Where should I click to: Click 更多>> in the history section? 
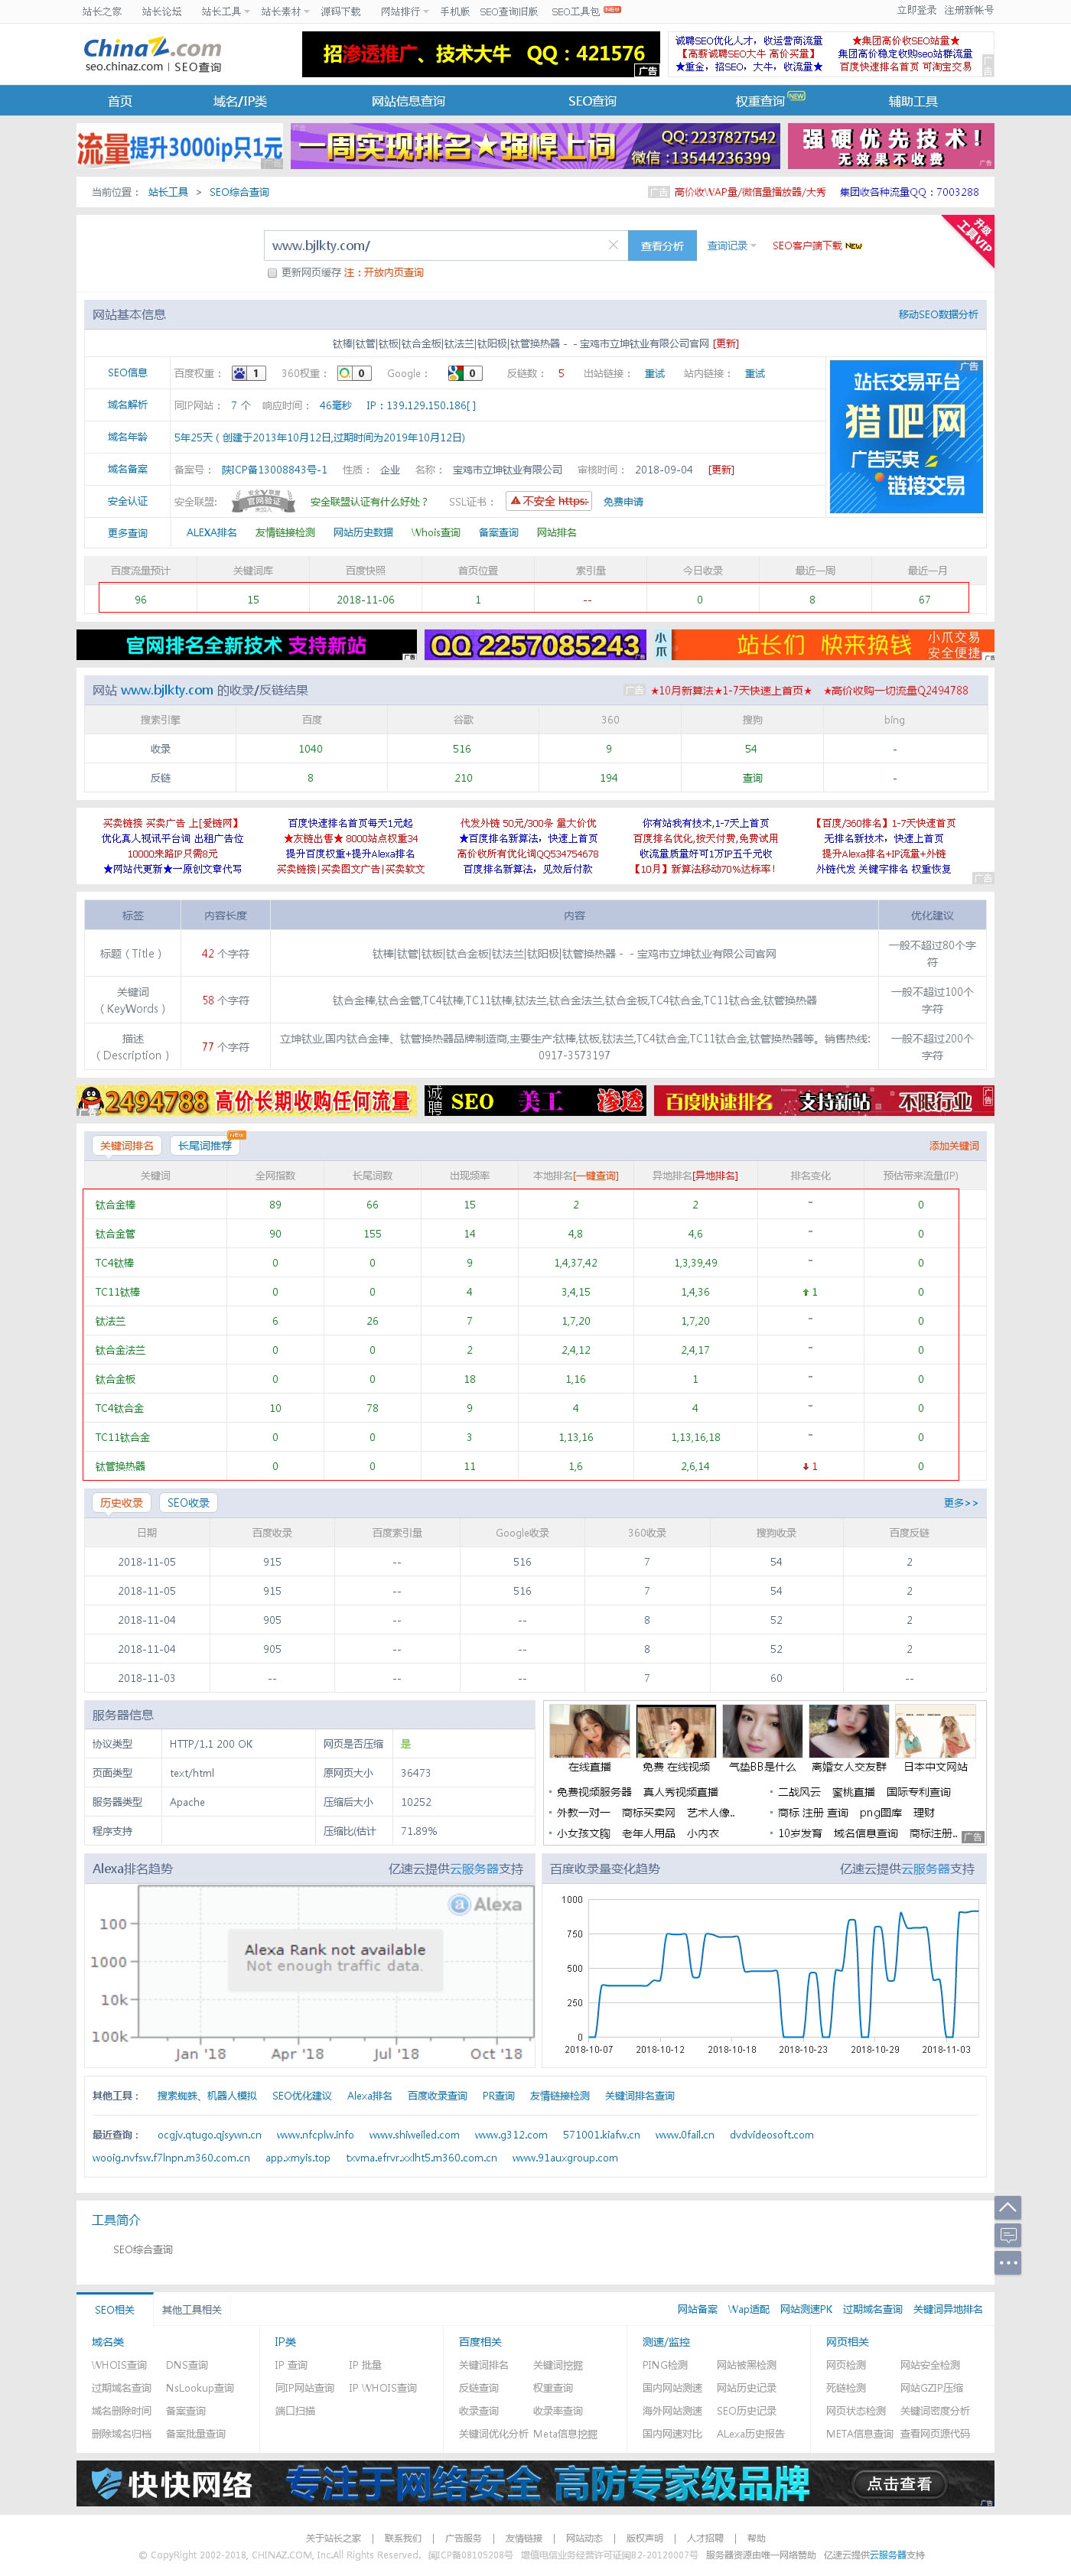961,1503
